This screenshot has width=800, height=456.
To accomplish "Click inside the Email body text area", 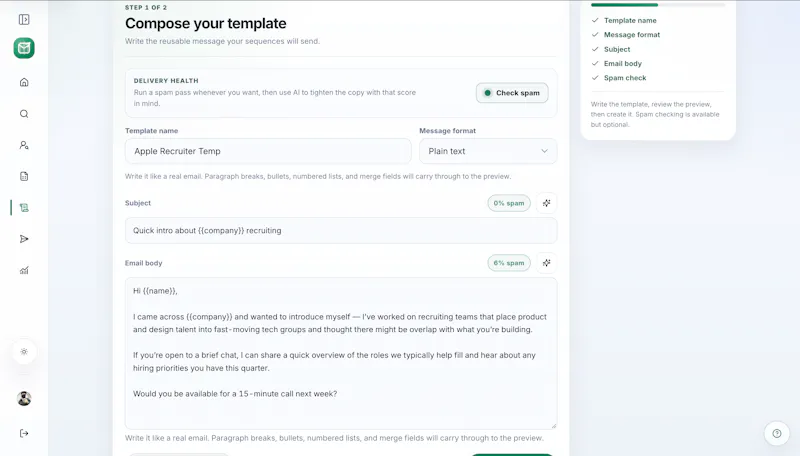I will point(341,353).
